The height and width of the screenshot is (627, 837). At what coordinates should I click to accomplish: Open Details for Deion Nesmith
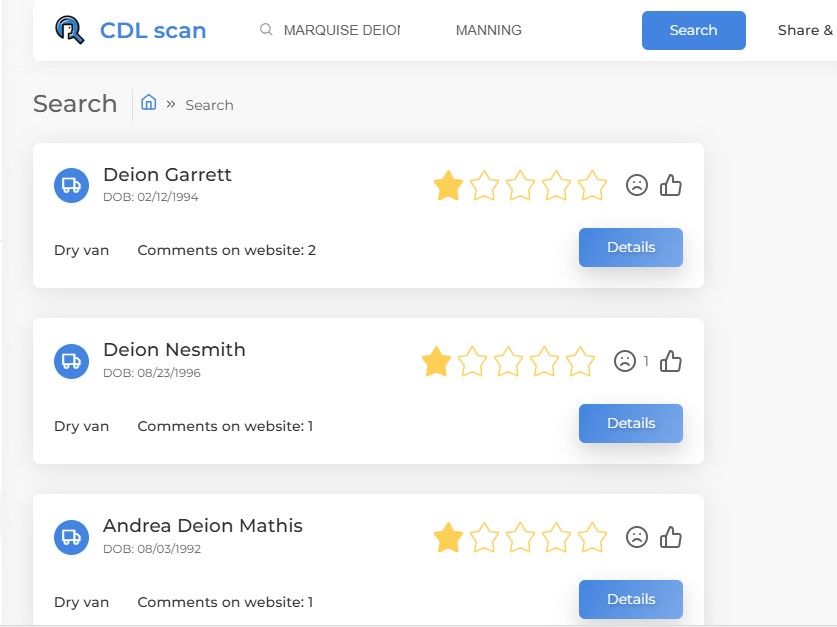630,423
